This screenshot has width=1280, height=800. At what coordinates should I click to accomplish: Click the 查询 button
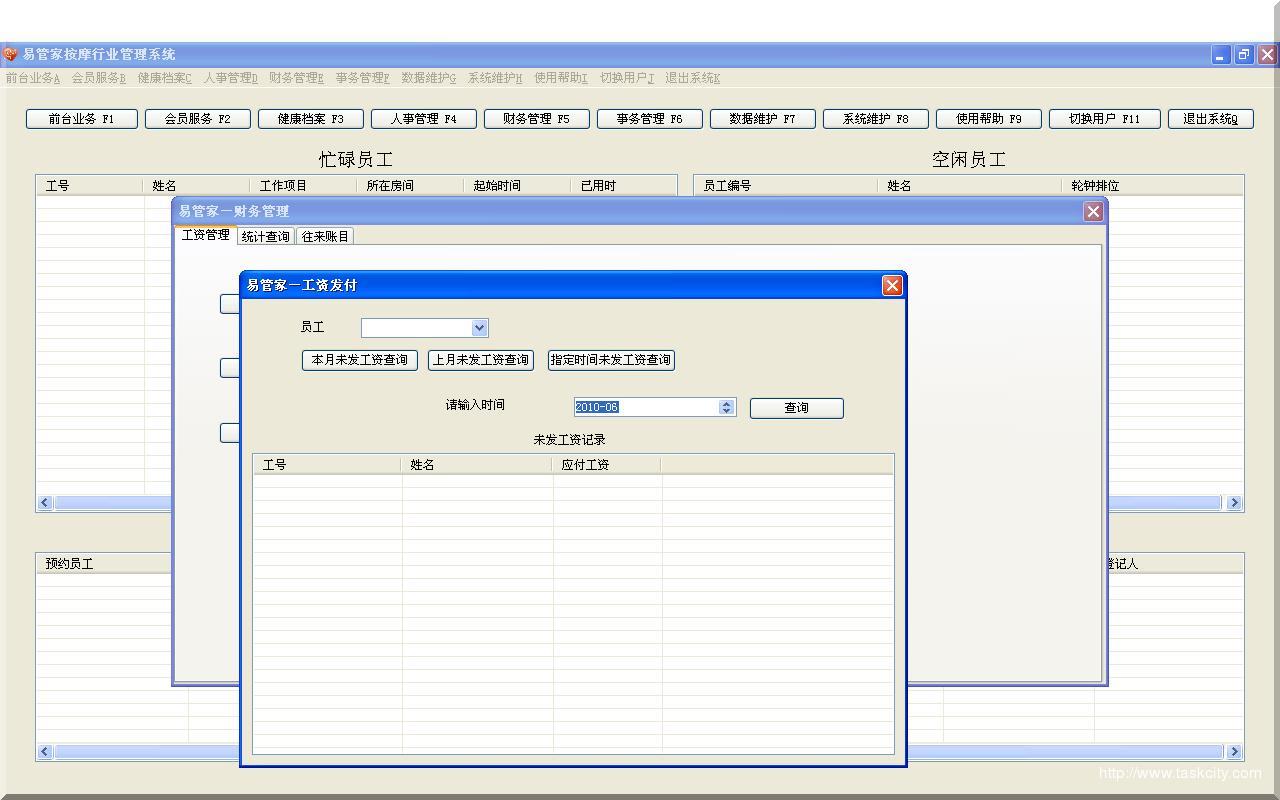796,408
